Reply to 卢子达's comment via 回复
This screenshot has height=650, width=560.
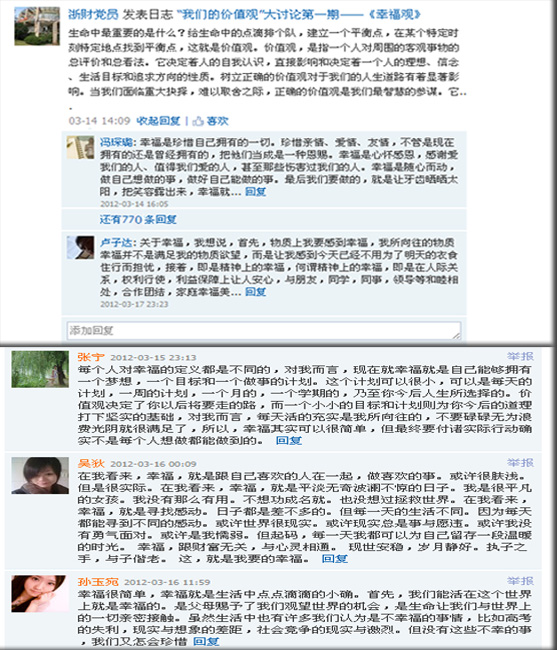point(255,292)
